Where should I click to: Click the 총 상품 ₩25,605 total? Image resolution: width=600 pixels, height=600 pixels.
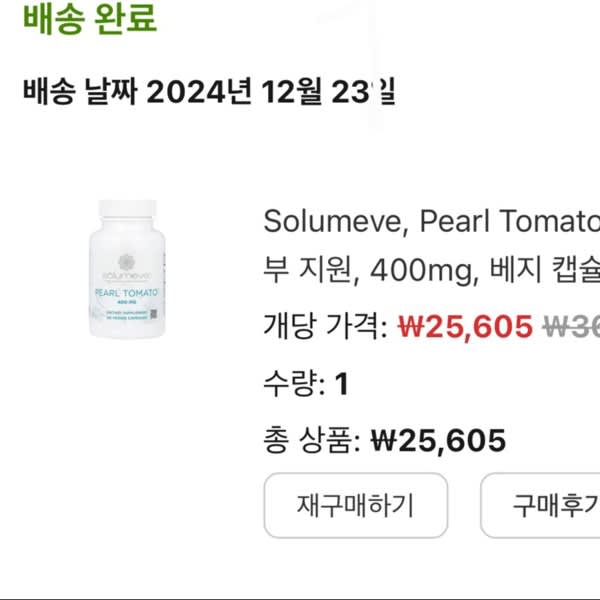click(385, 440)
